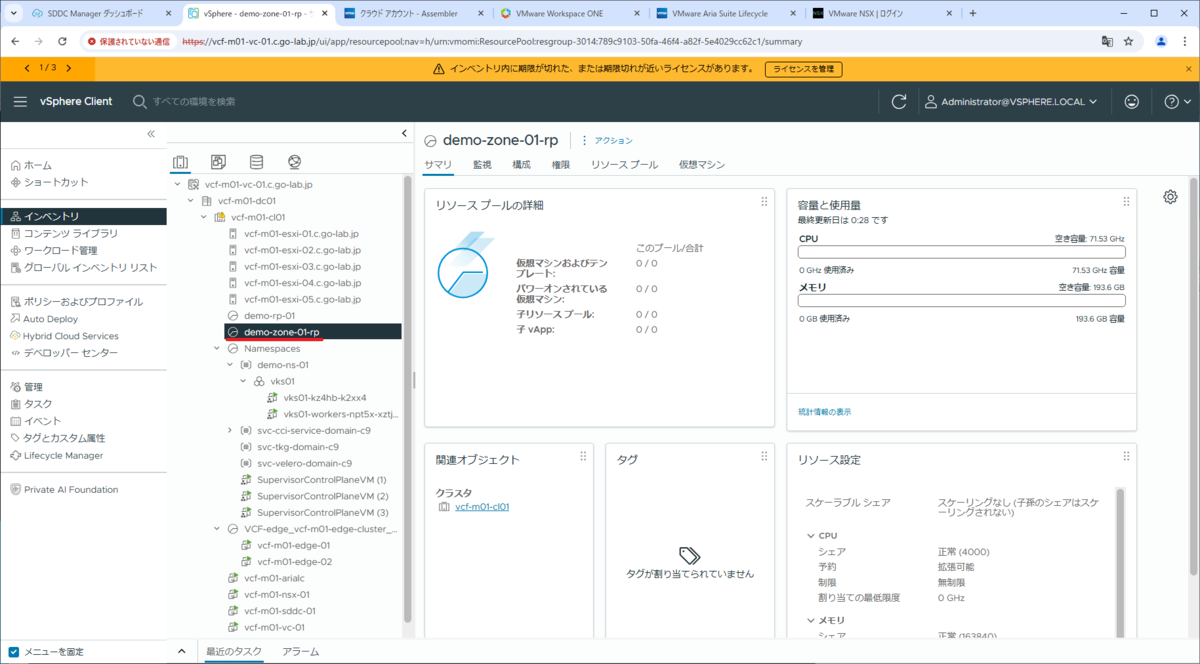Switch to 権限 tab
The width and height of the screenshot is (1200, 664).
point(561,164)
